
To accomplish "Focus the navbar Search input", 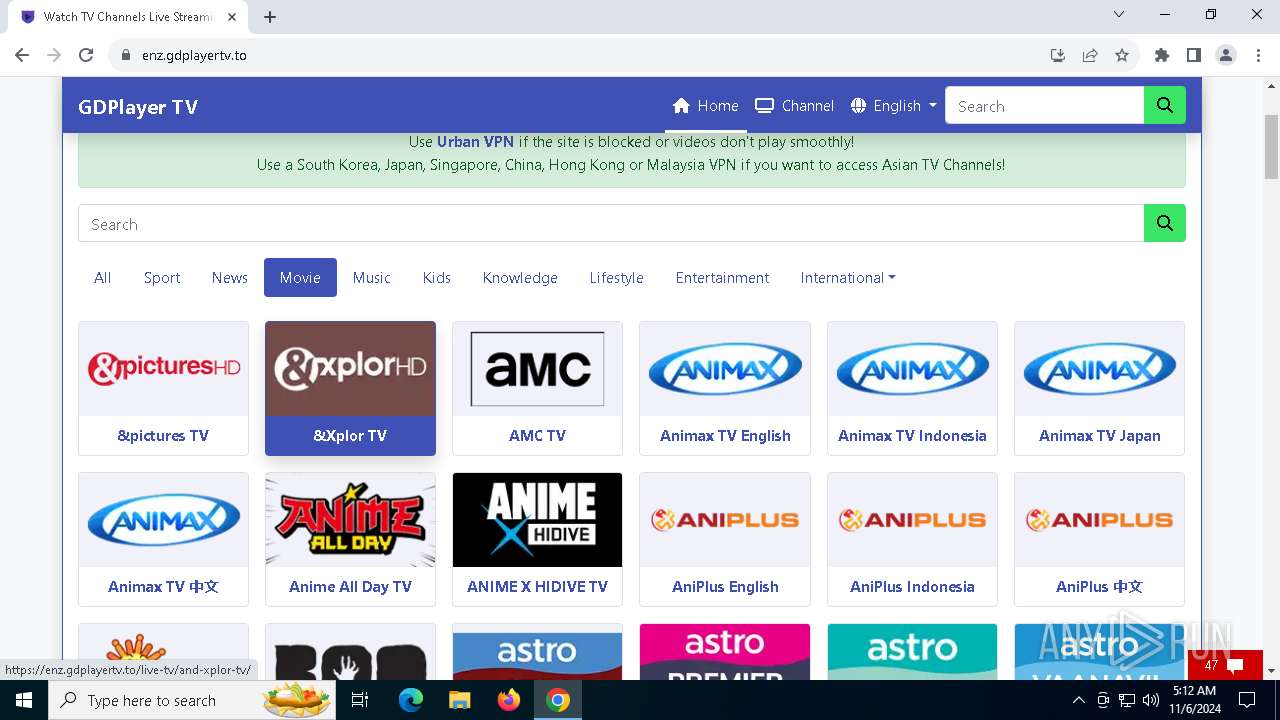I will coord(1044,105).
